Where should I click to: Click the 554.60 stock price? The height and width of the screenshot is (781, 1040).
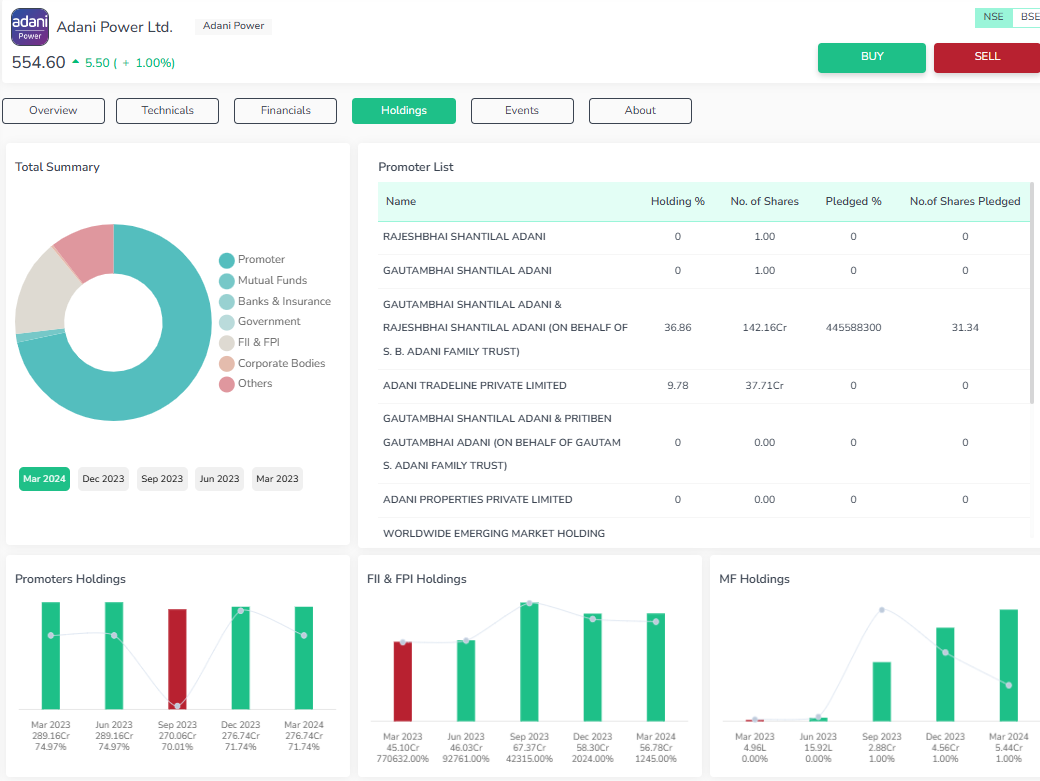click(38, 62)
